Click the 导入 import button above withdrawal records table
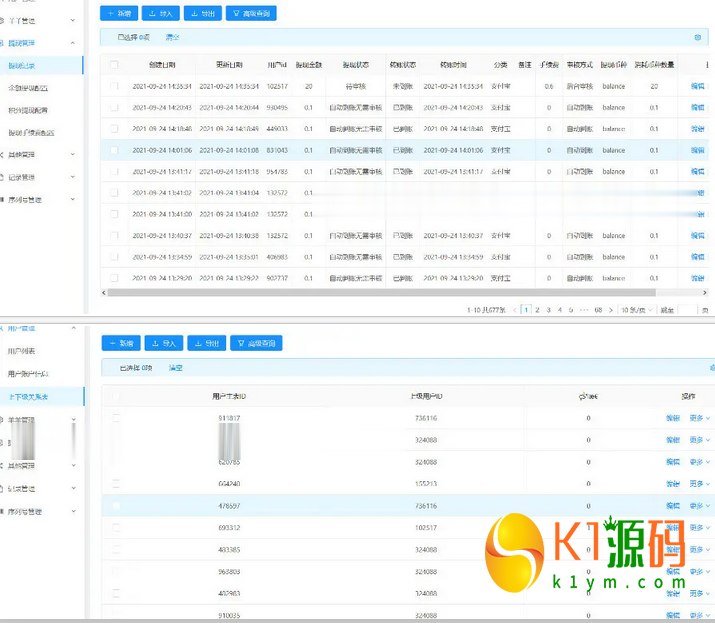715x623 pixels. [x=161, y=14]
